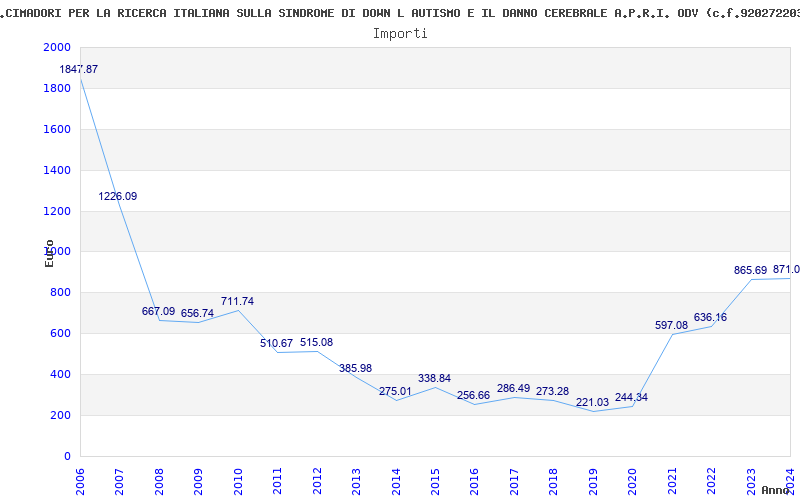Click the 400 y-axis tick label
The height and width of the screenshot is (500, 800).
point(61,374)
